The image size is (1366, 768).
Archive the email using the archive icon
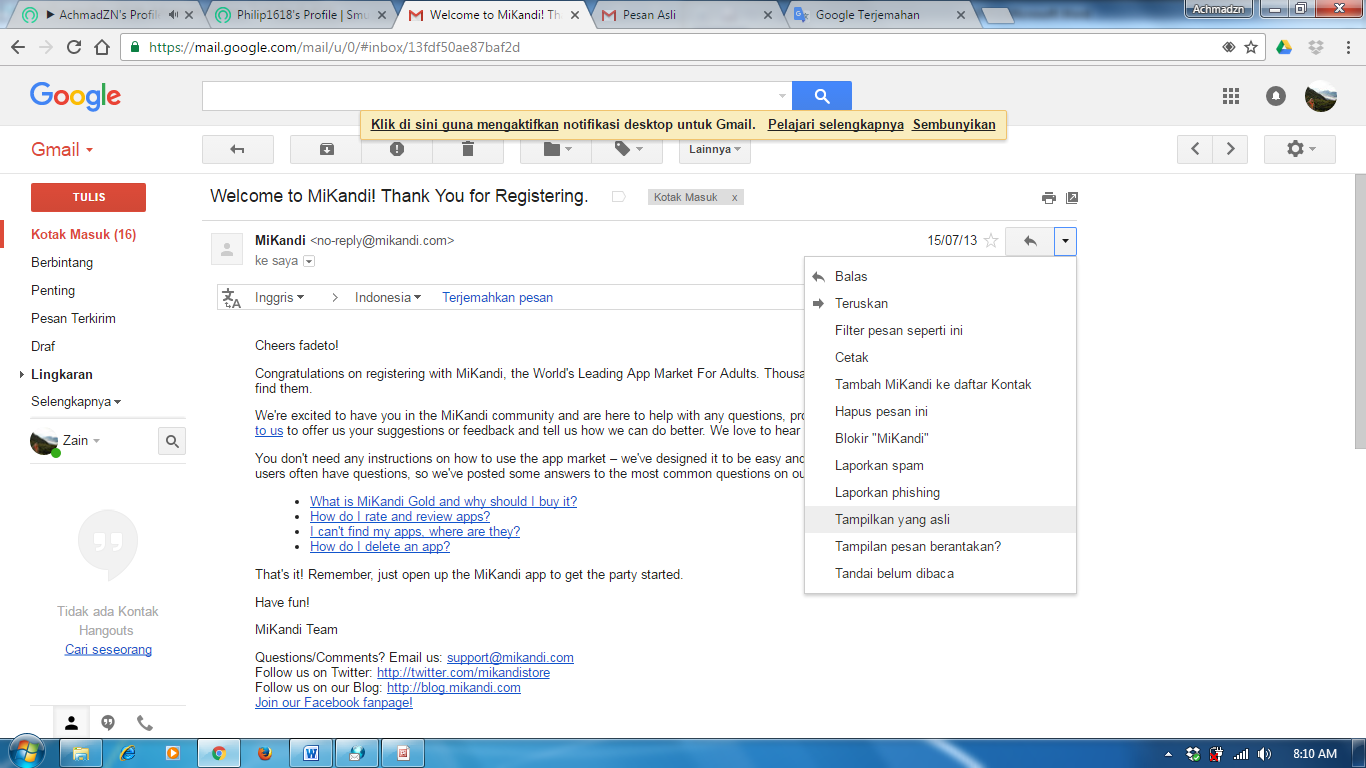(325, 149)
